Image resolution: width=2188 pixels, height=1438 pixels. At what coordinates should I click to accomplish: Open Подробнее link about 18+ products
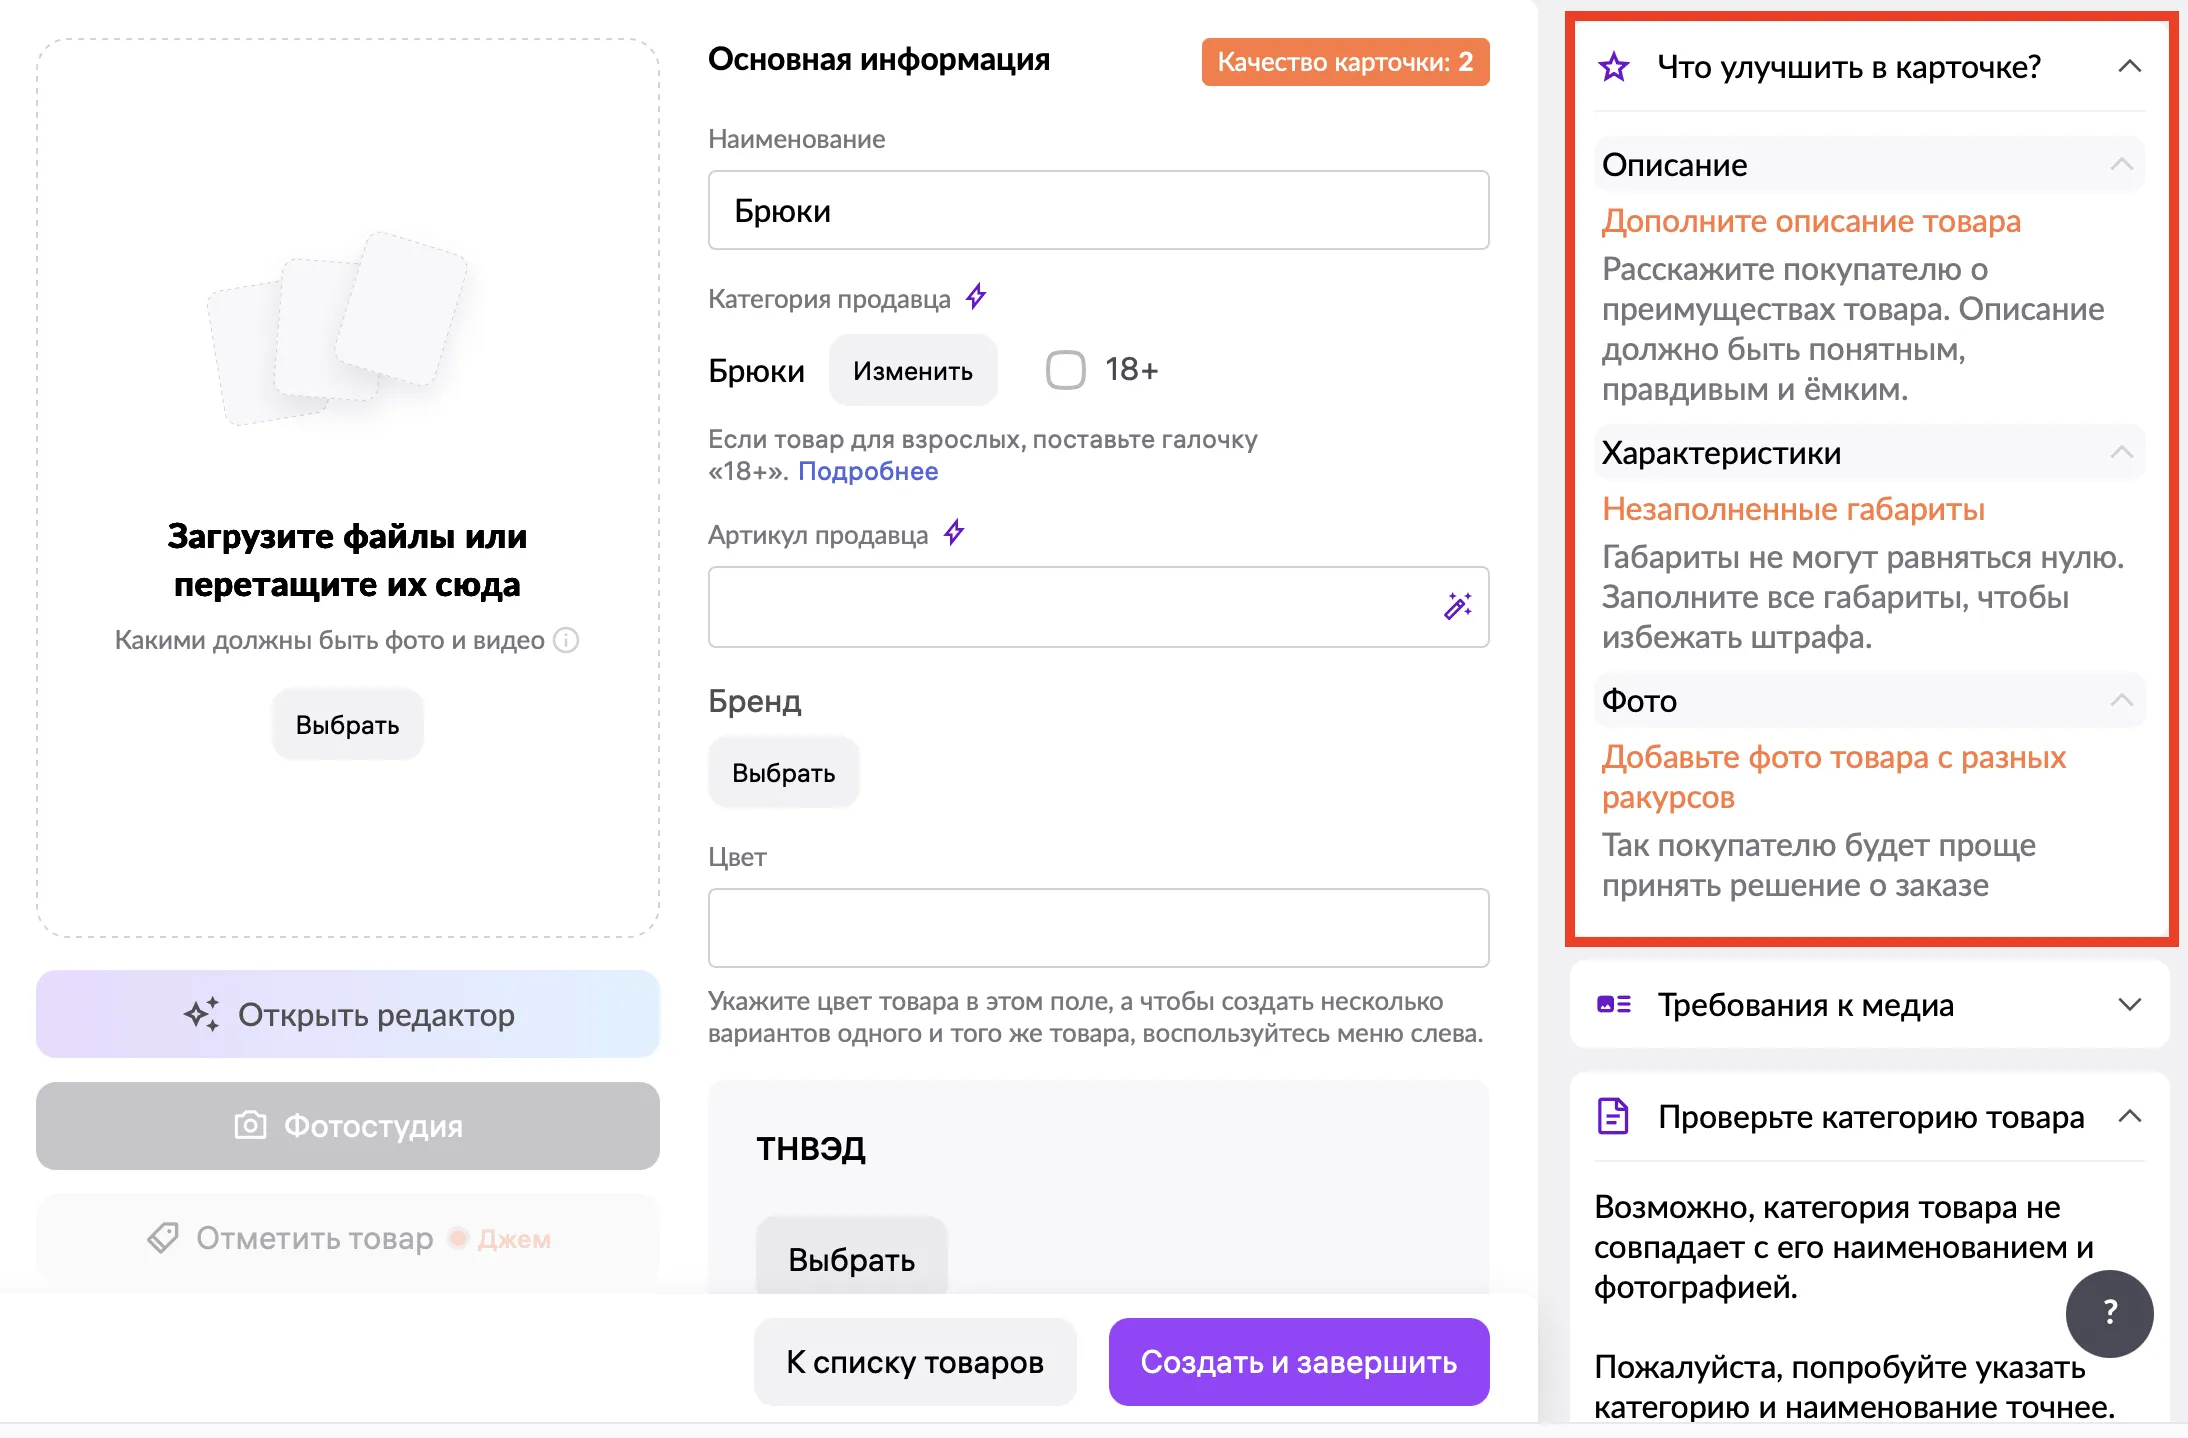[x=868, y=470]
